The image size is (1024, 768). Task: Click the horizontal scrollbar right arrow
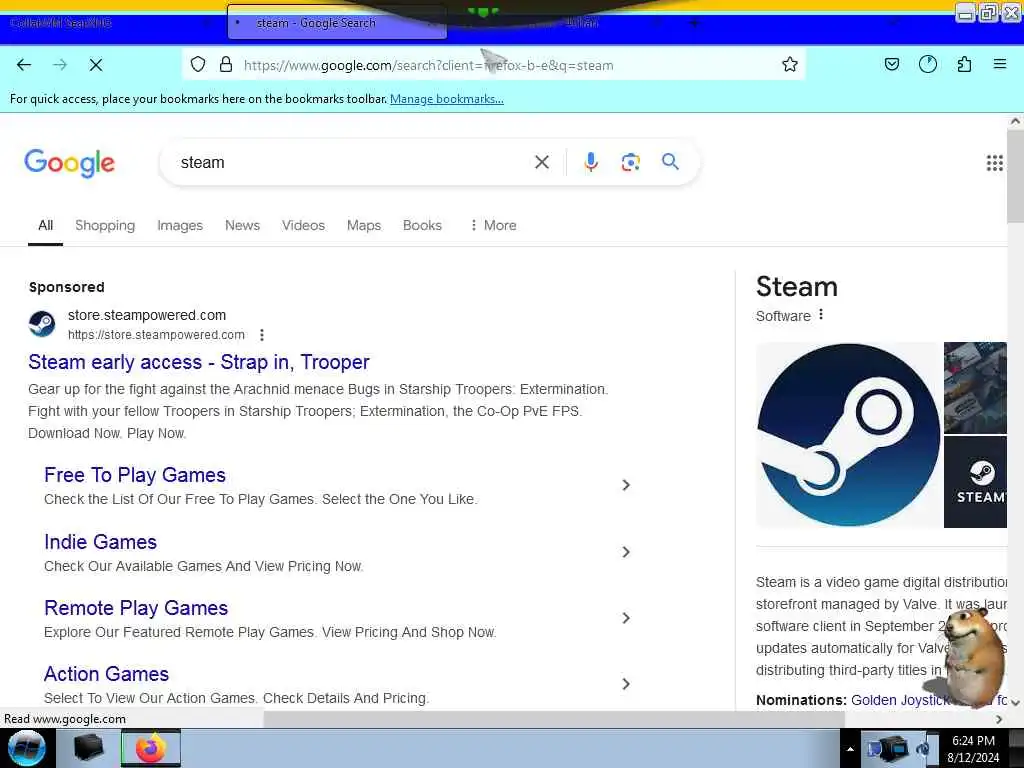999,719
